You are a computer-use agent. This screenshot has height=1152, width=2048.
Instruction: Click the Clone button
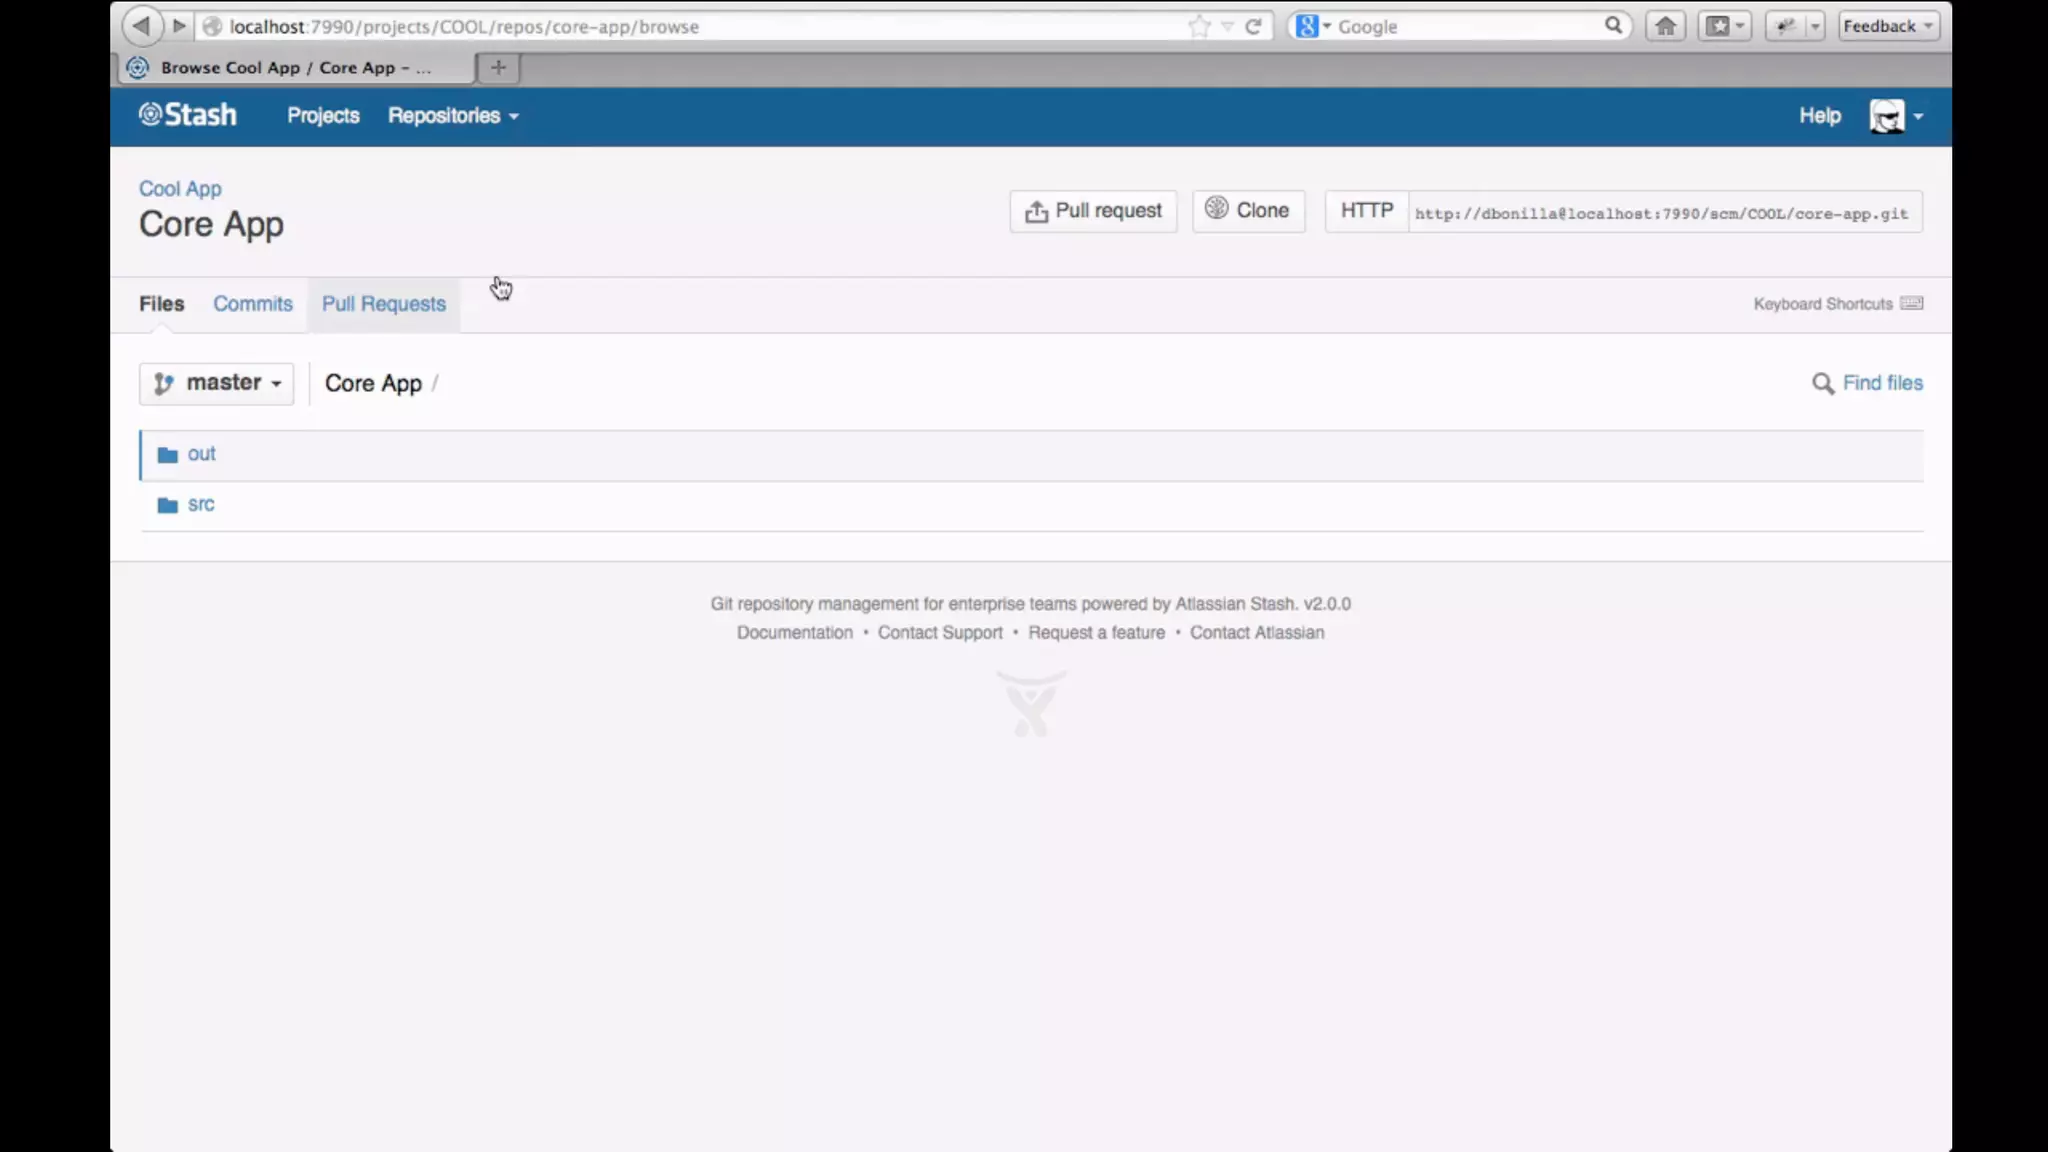[x=1248, y=211]
